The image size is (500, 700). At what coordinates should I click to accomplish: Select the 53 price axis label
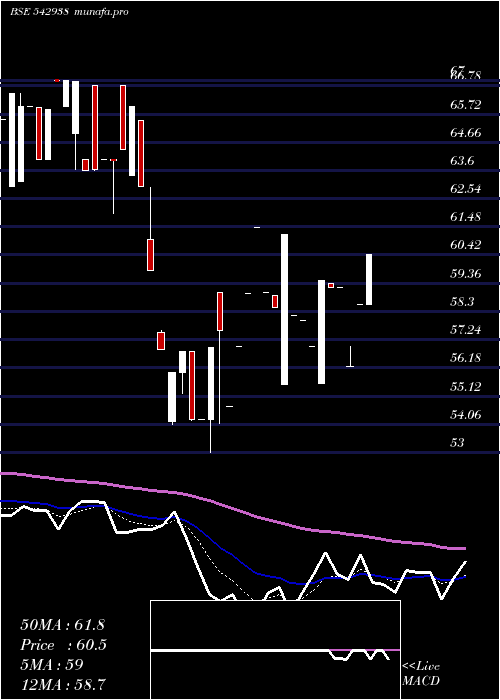click(458, 443)
